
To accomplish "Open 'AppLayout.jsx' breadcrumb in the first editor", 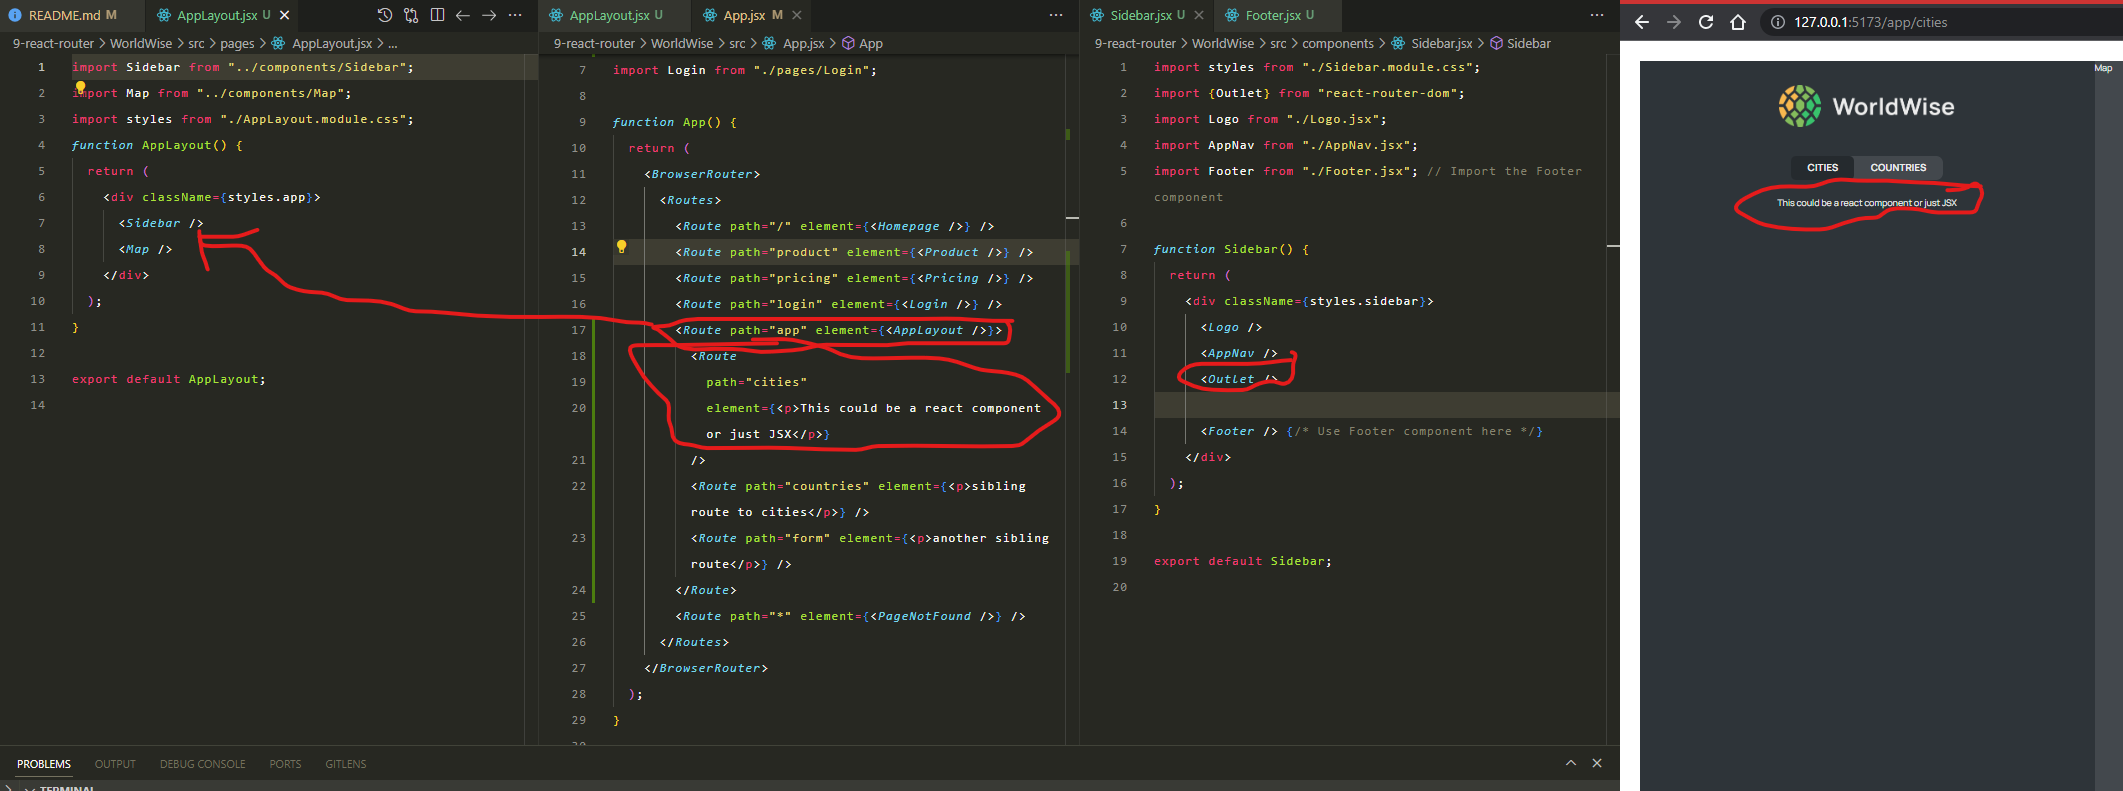I will (x=331, y=43).
